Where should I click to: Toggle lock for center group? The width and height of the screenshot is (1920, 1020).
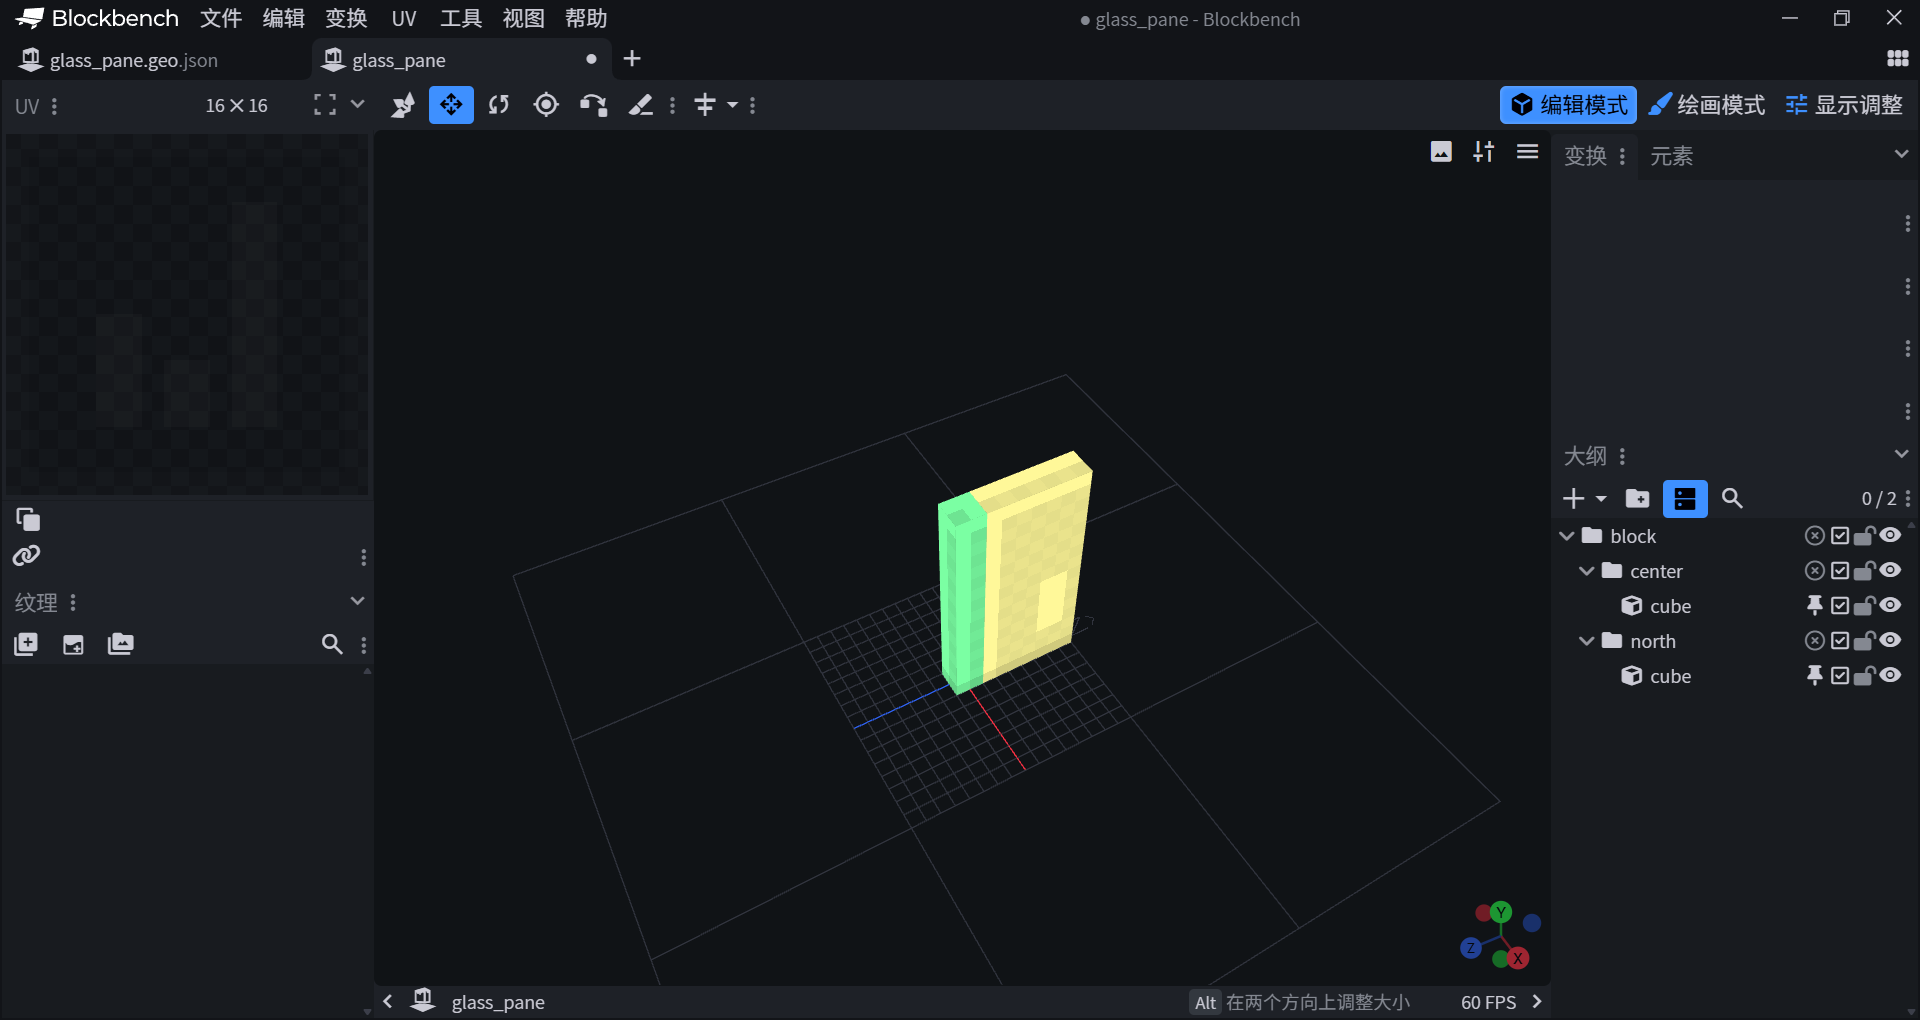pos(1864,571)
